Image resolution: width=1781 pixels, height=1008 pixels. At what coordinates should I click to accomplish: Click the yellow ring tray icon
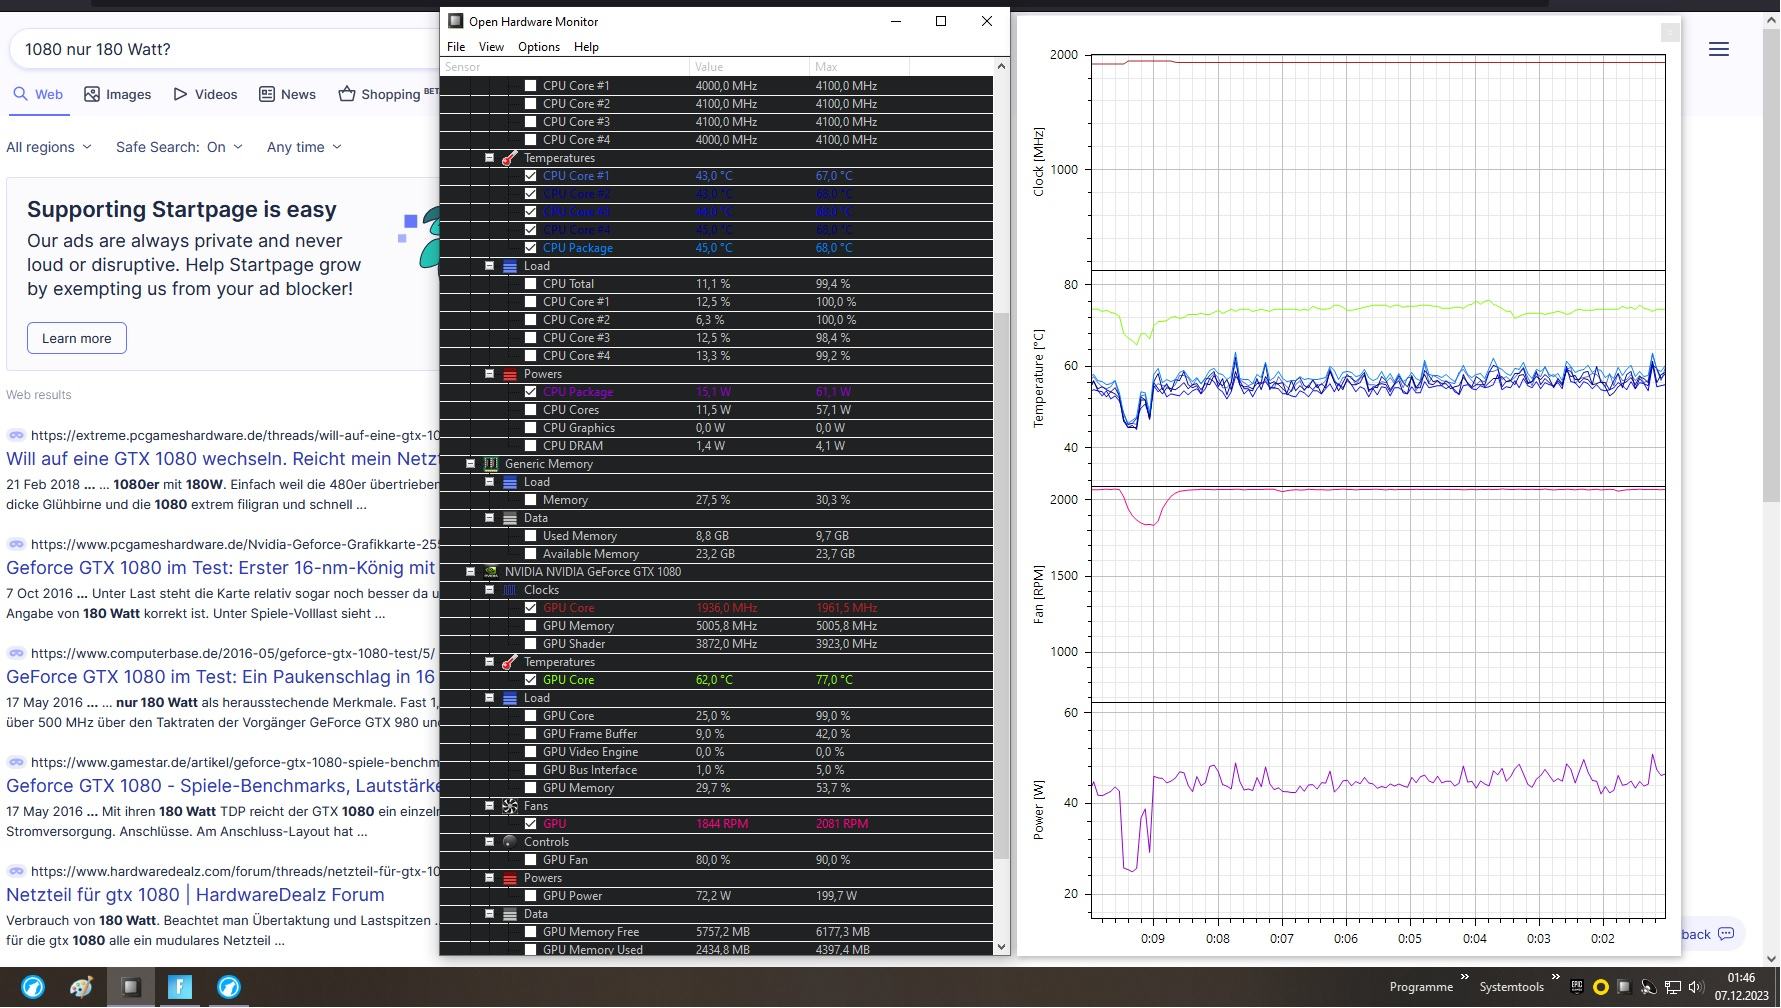(x=1600, y=987)
